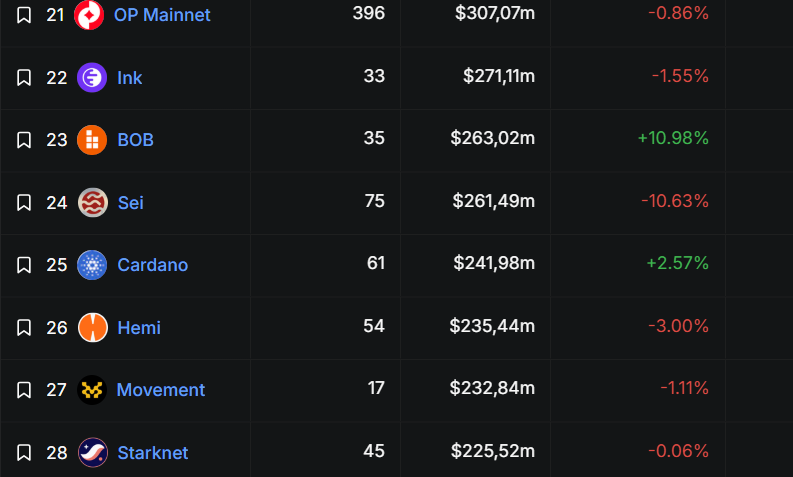This screenshot has height=477, width=793.
Task: Click the purple Ink chain logo
Action: click(x=92, y=77)
